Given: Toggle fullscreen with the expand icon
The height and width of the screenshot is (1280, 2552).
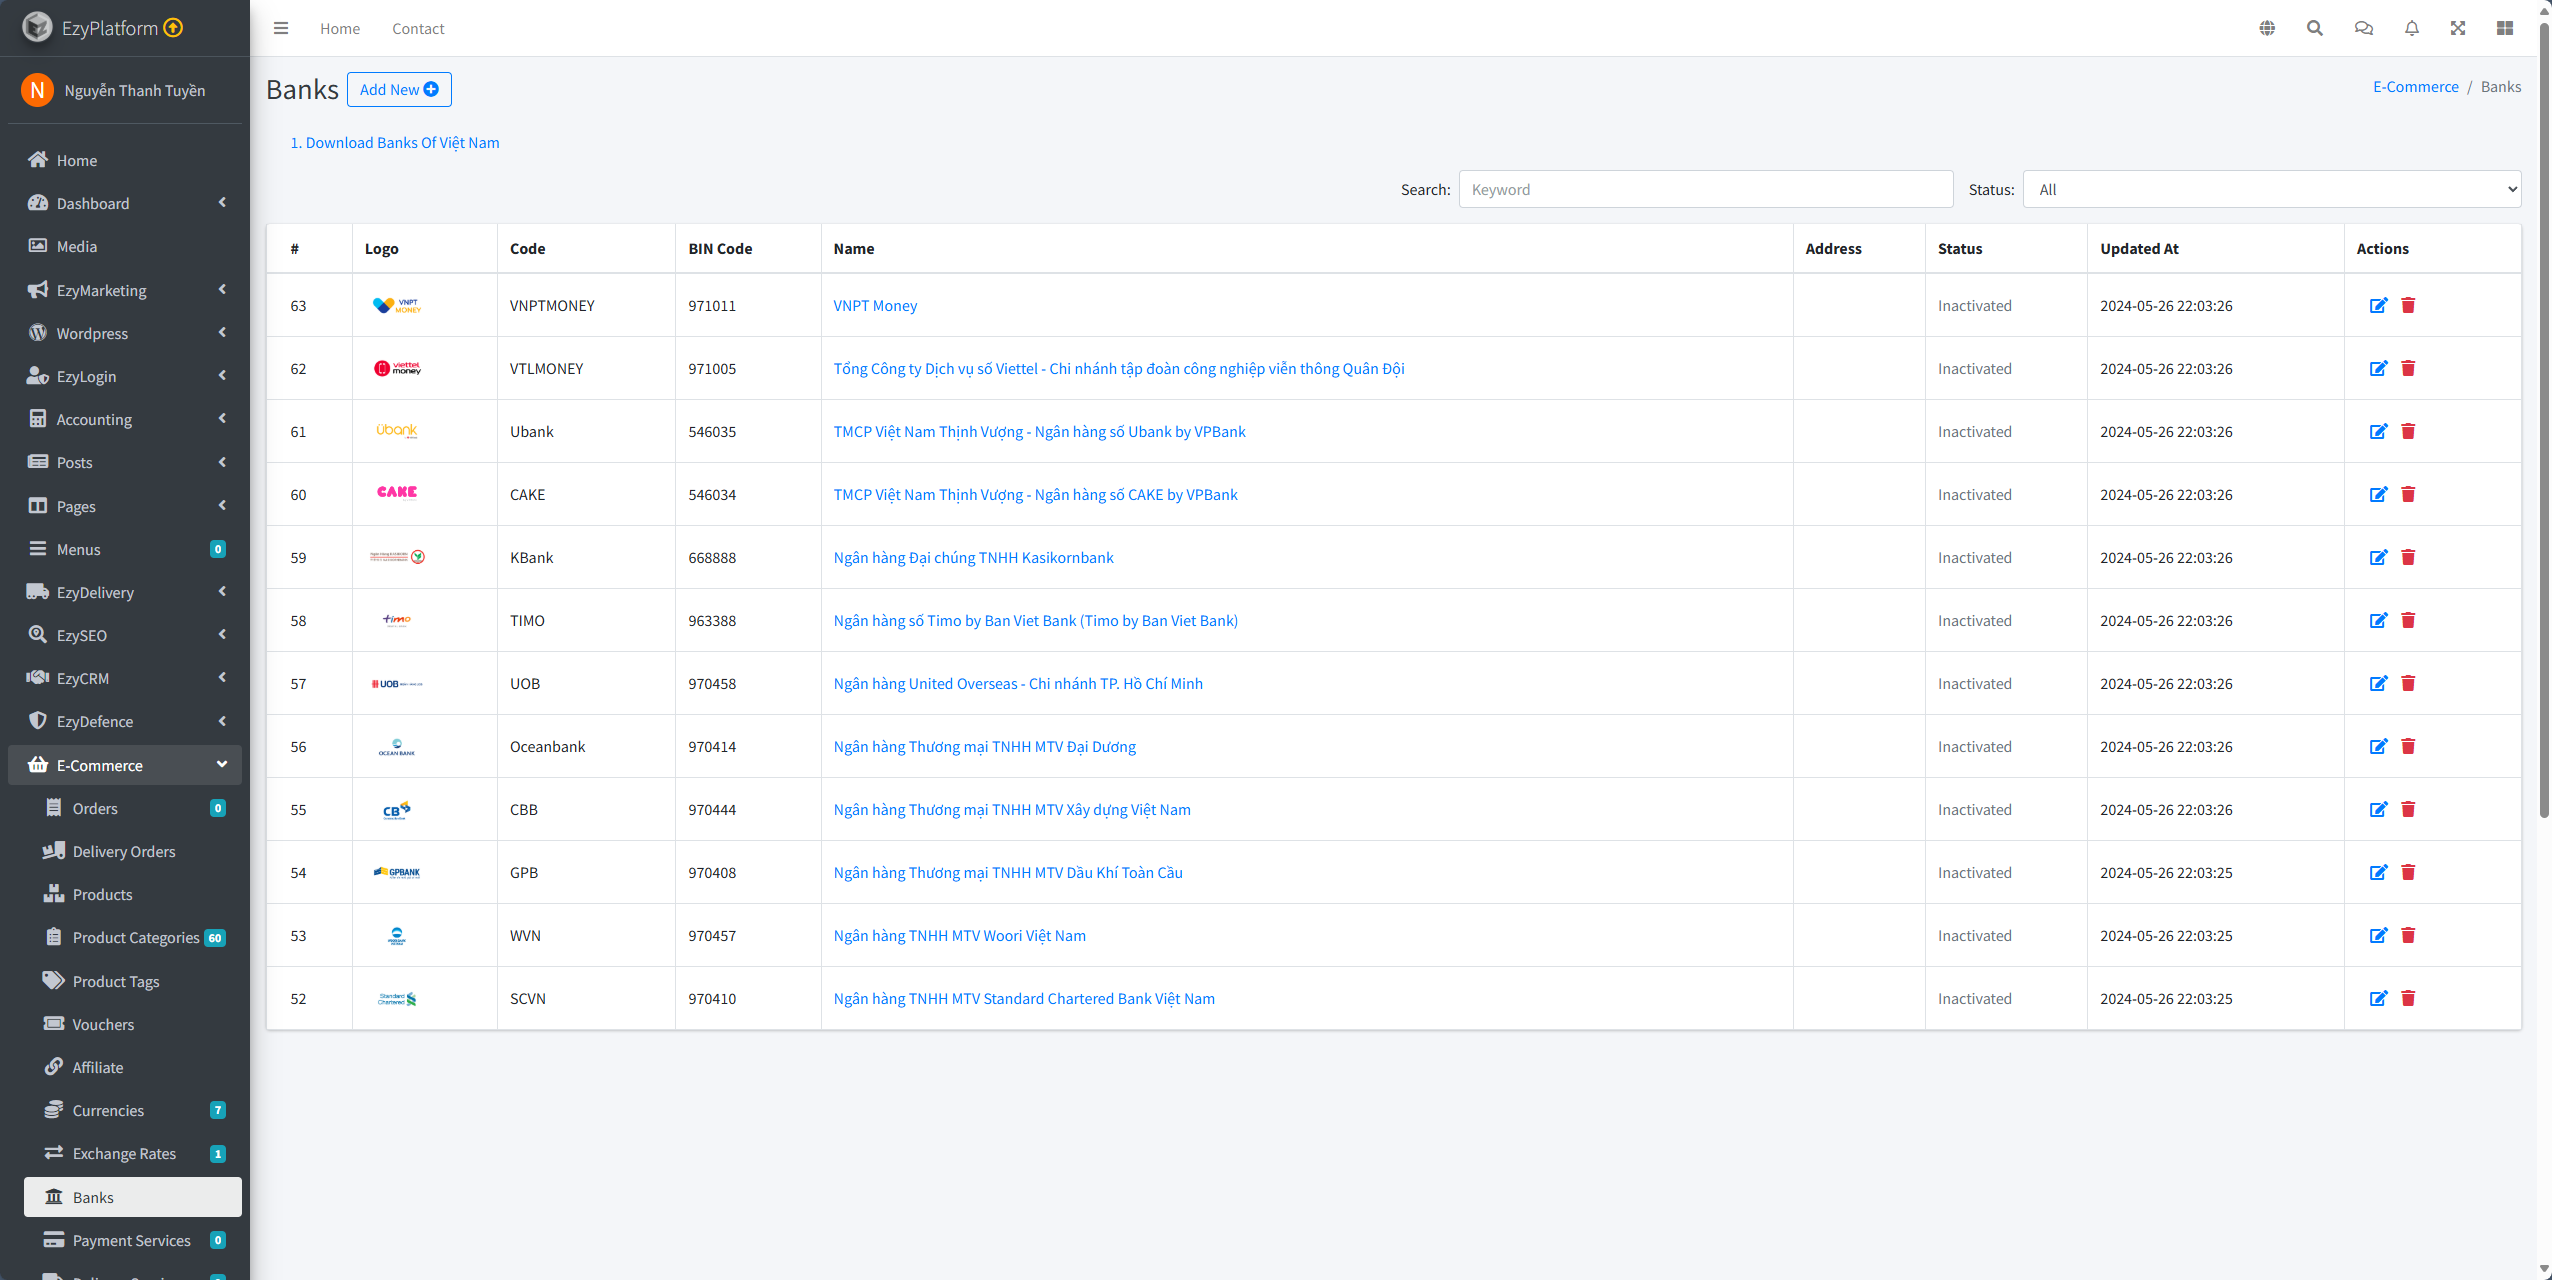Looking at the screenshot, I should click(x=2457, y=29).
